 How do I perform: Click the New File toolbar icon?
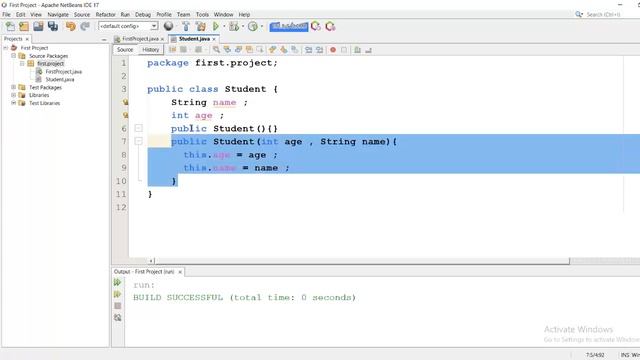[10, 27]
